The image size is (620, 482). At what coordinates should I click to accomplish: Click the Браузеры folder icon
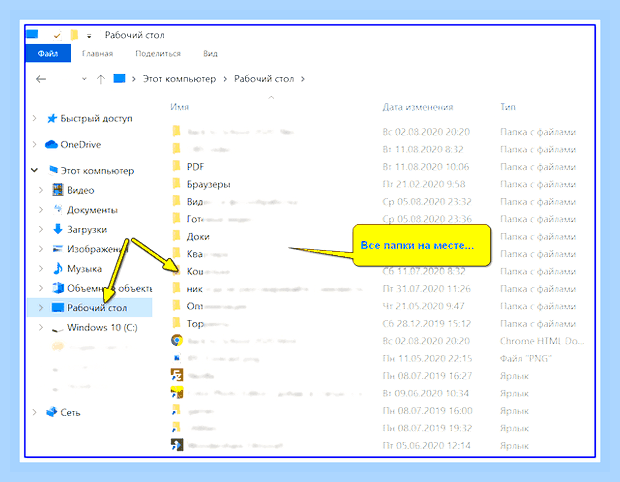tap(177, 183)
